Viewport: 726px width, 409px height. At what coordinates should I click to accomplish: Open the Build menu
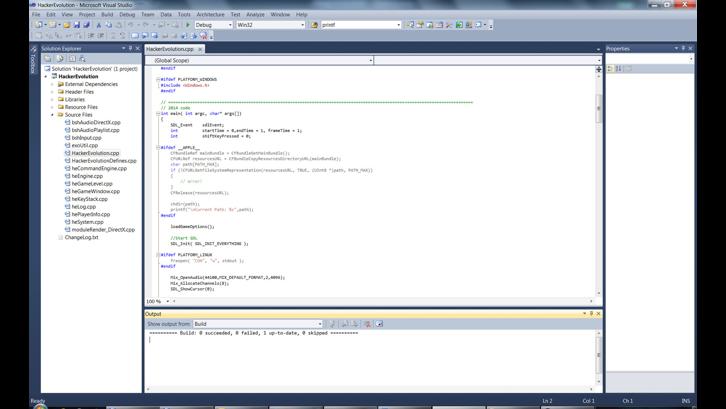coord(107,14)
